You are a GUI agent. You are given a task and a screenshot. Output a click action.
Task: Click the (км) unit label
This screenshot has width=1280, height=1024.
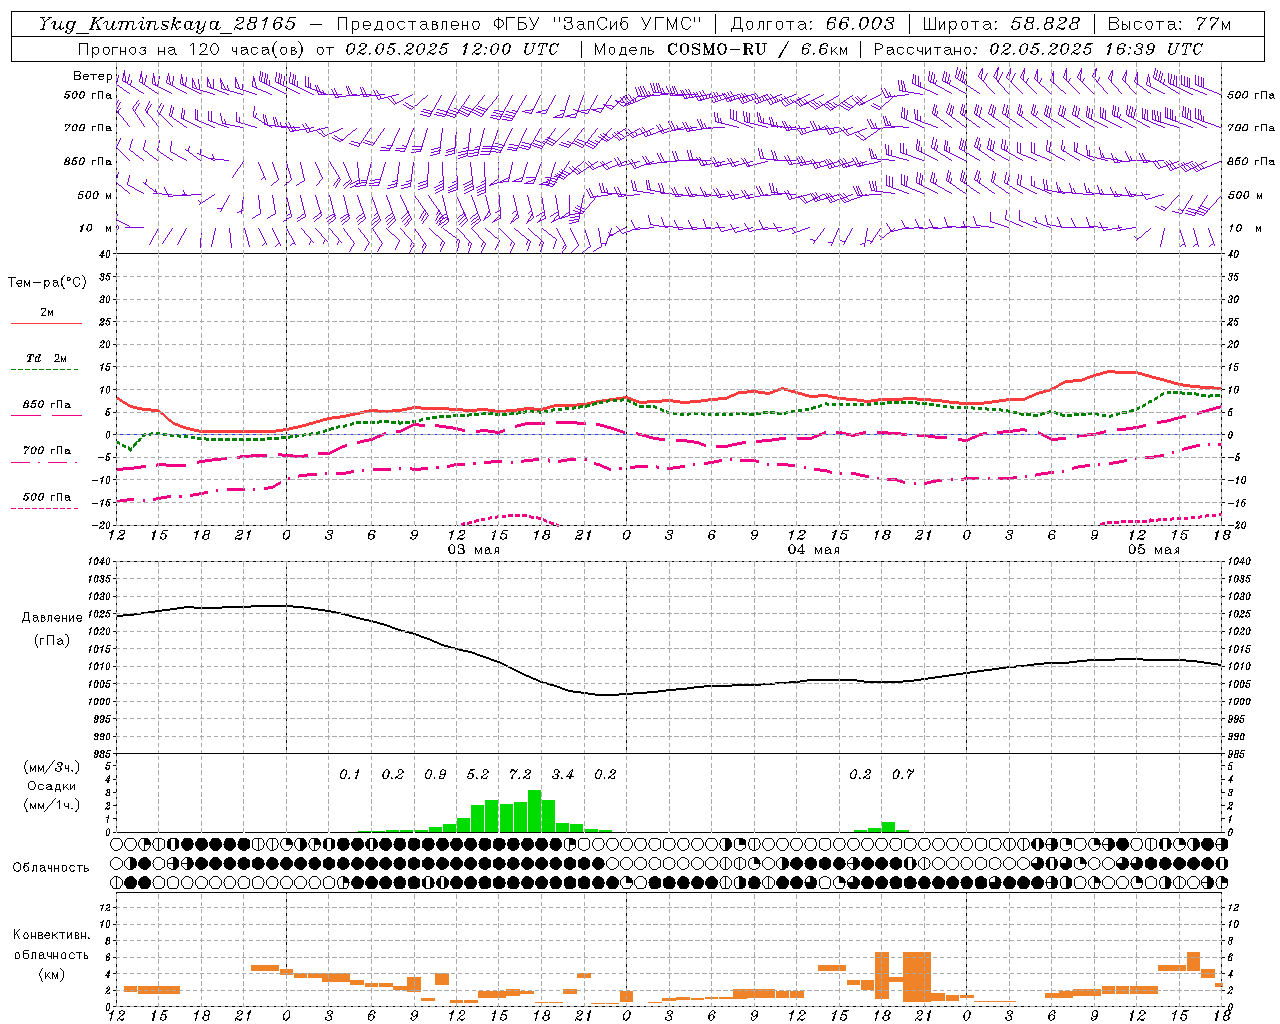click(51, 974)
